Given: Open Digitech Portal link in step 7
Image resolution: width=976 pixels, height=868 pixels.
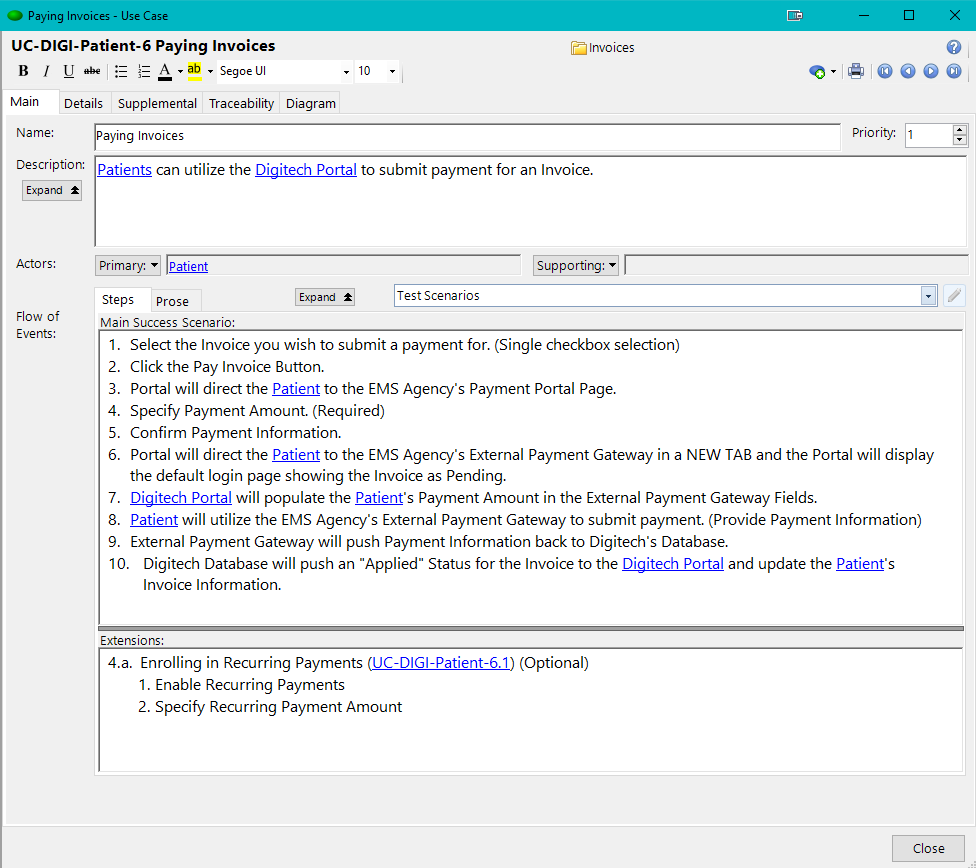Looking at the screenshot, I should pyautogui.click(x=181, y=498).
